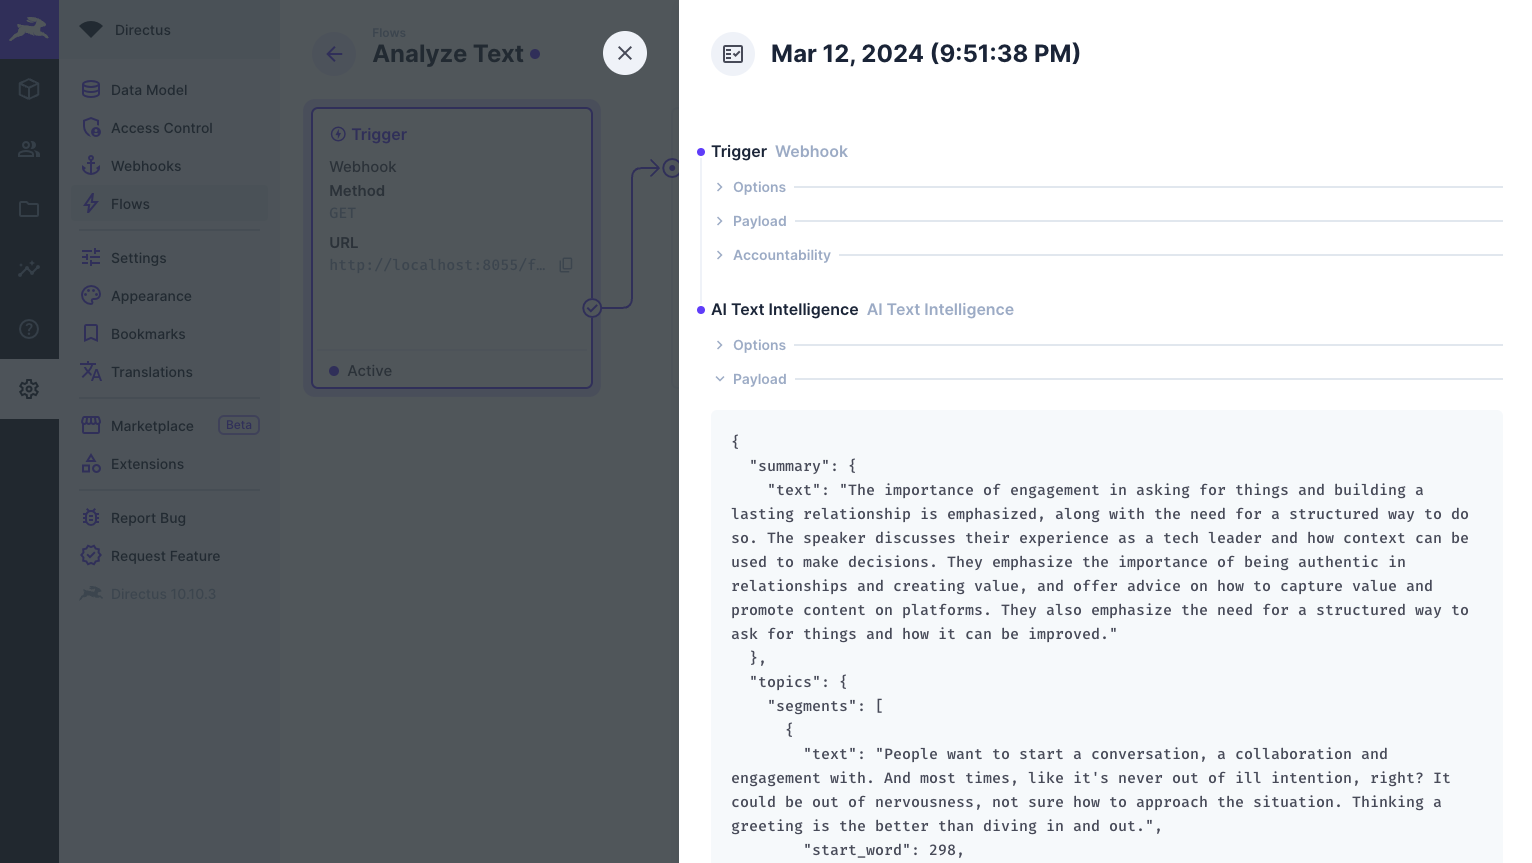The image size is (1532, 863).
Task: Click the Trigger panel header icon
Action: tap(338, 134)
